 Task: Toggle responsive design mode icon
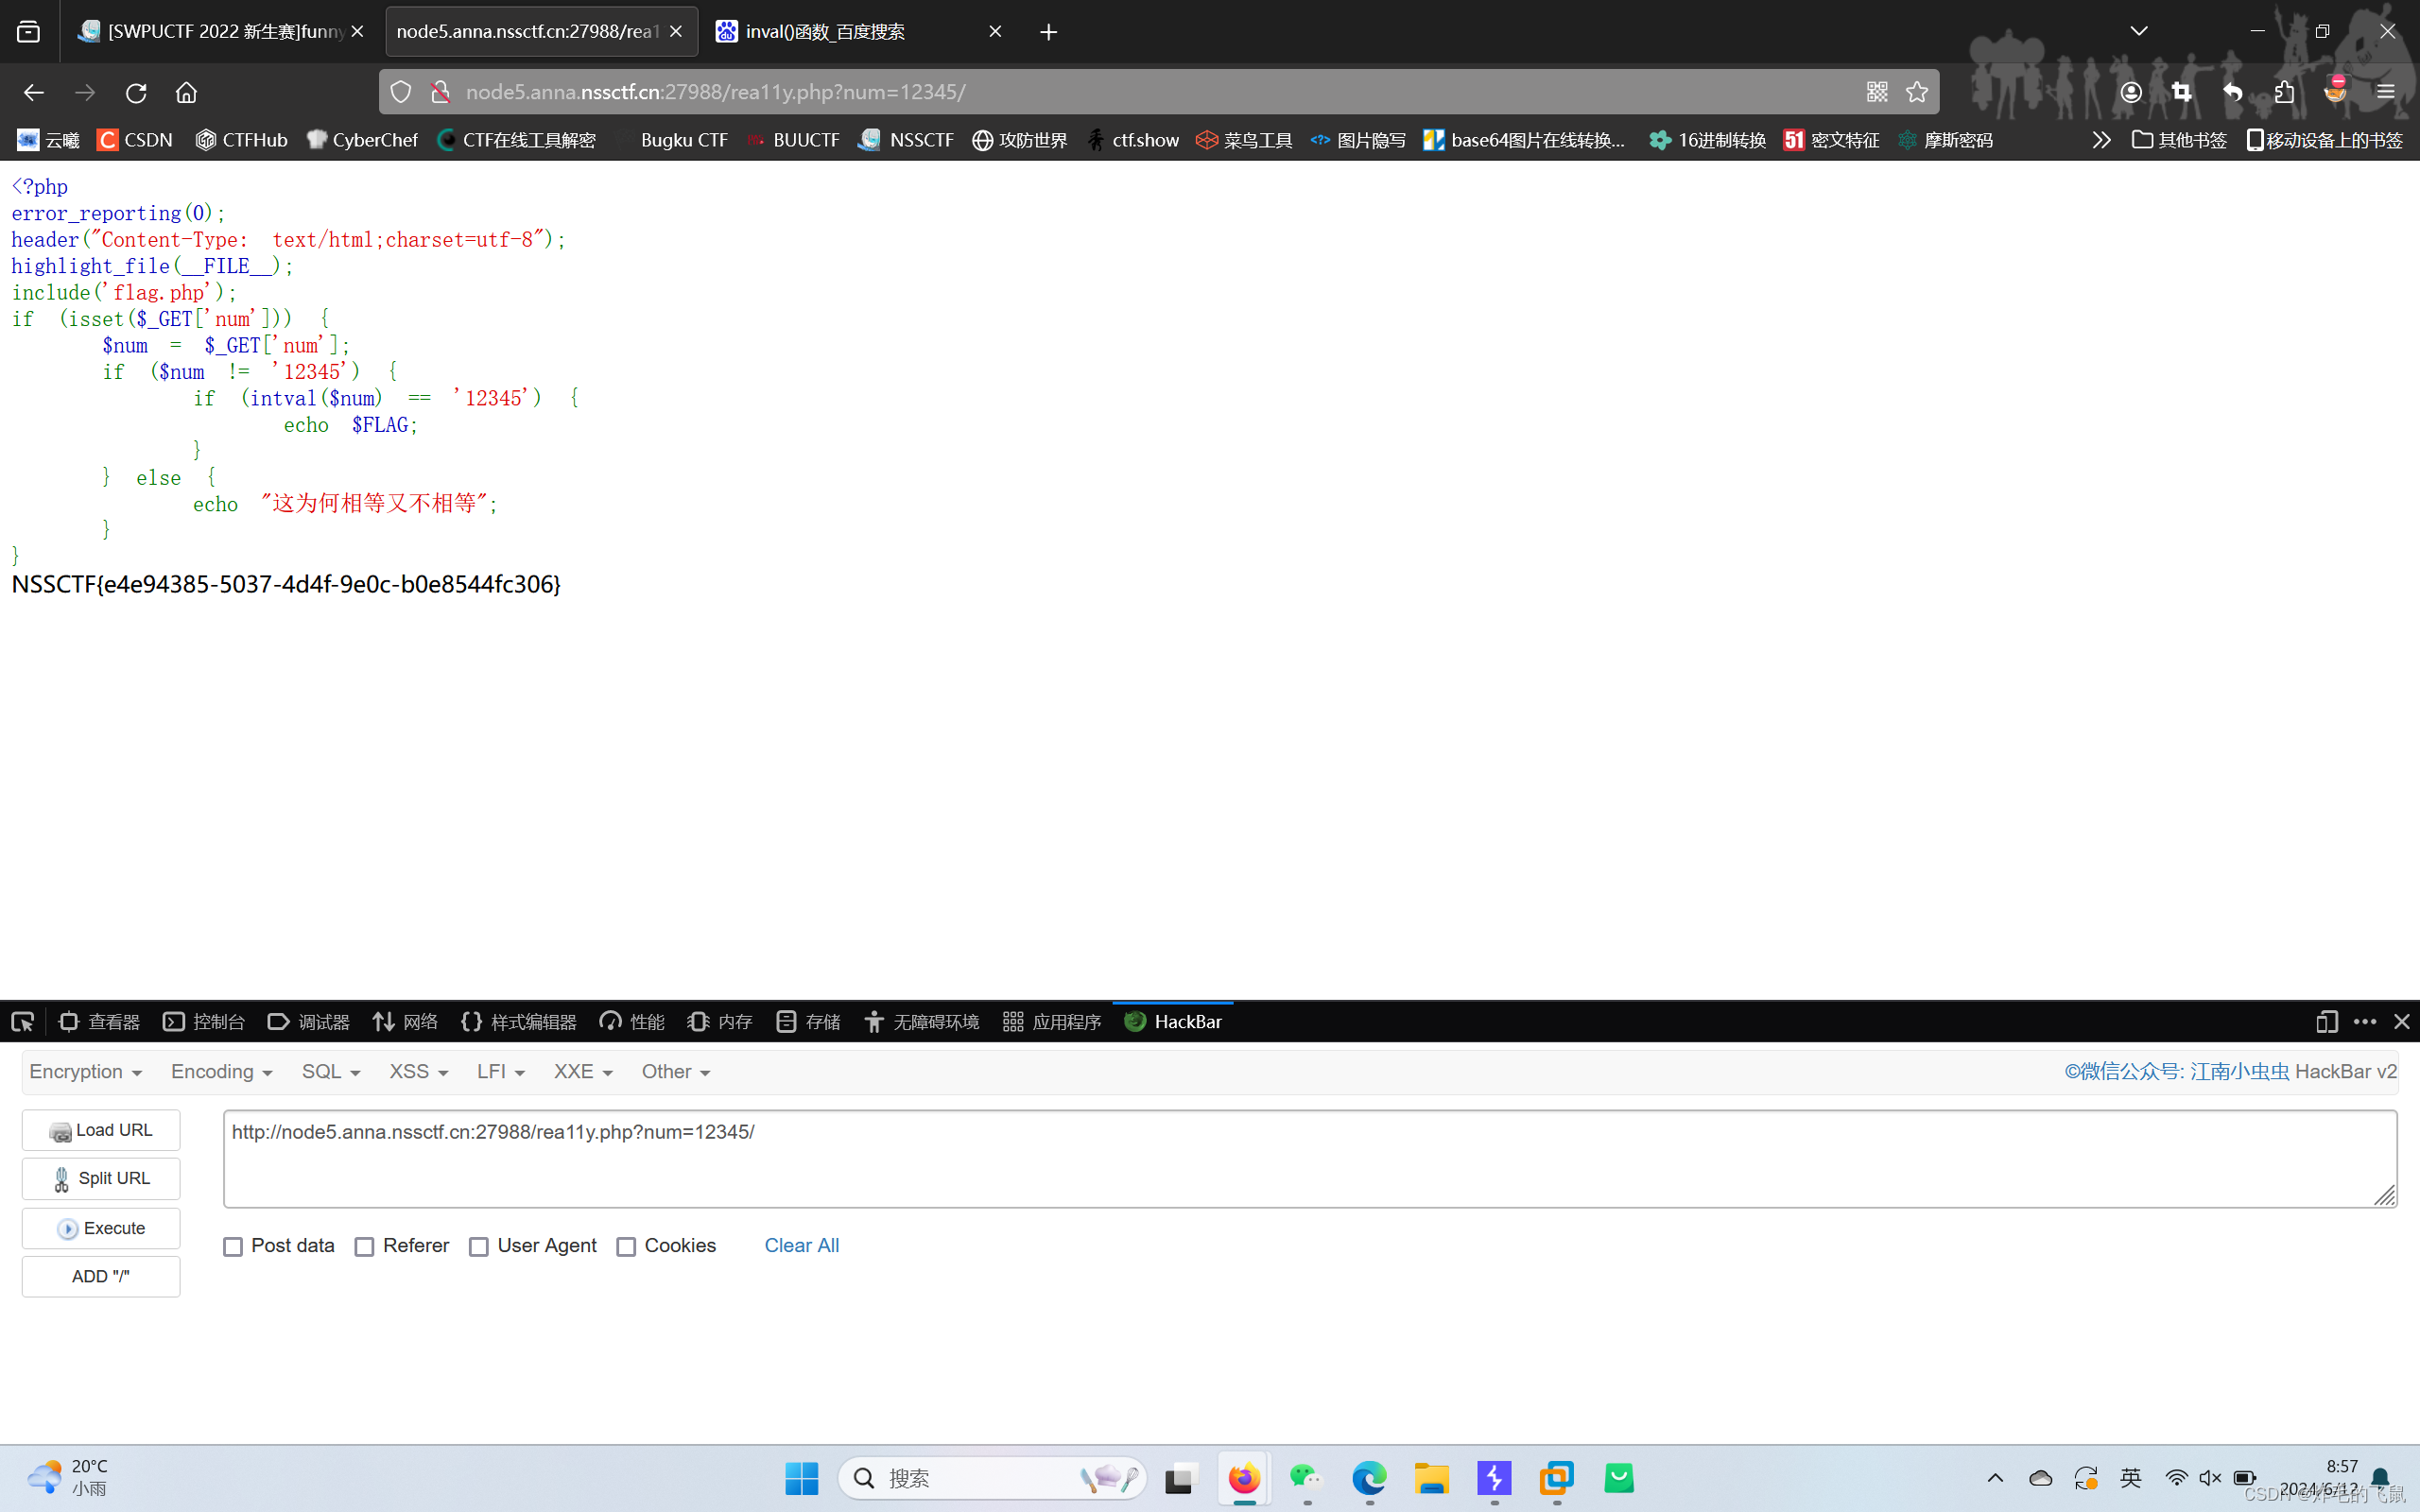pos(2326,1021)
